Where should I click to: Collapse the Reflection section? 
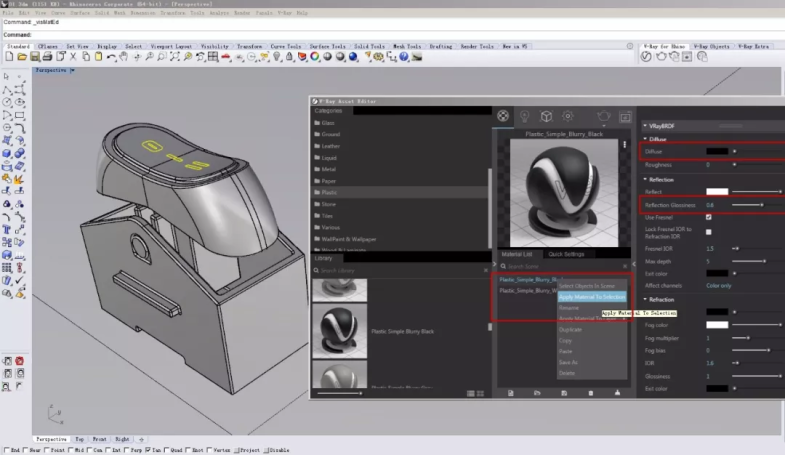(x=645, y=179)
